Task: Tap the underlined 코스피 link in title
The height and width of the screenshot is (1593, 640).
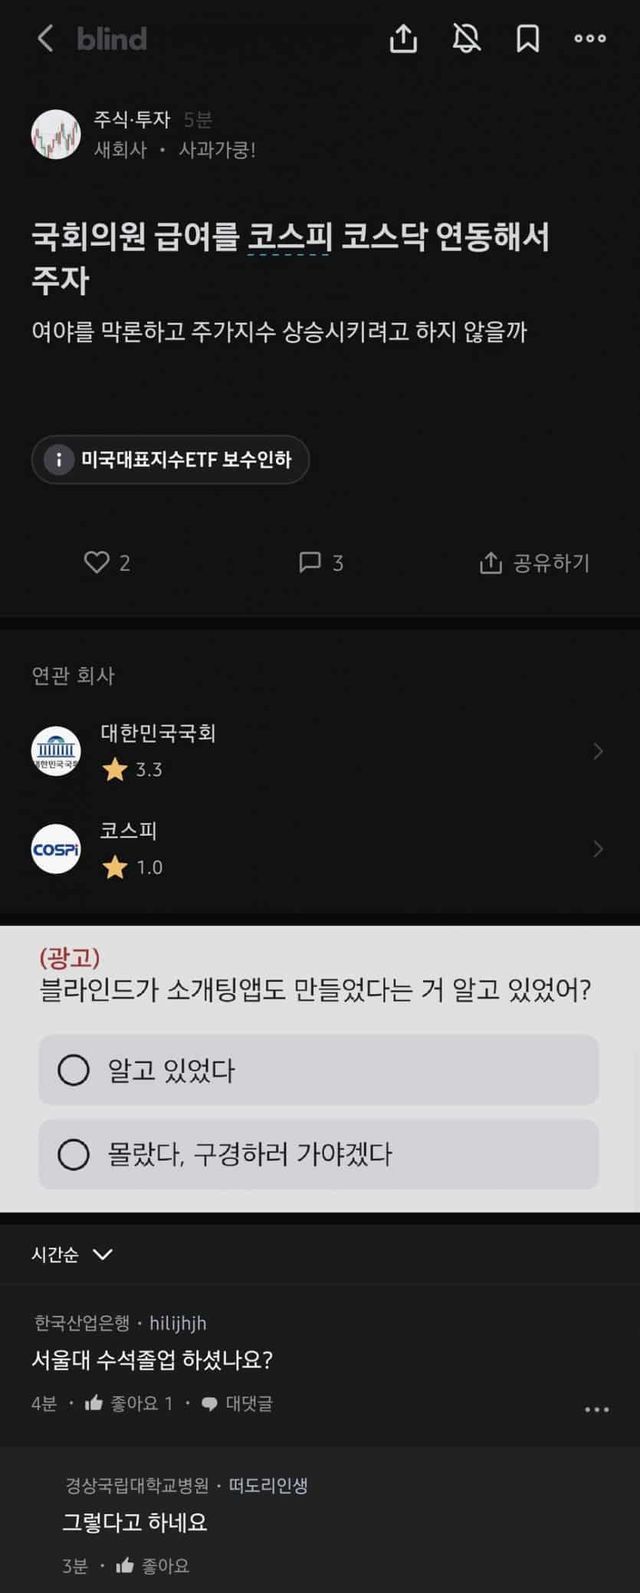Action: [289, 237]
